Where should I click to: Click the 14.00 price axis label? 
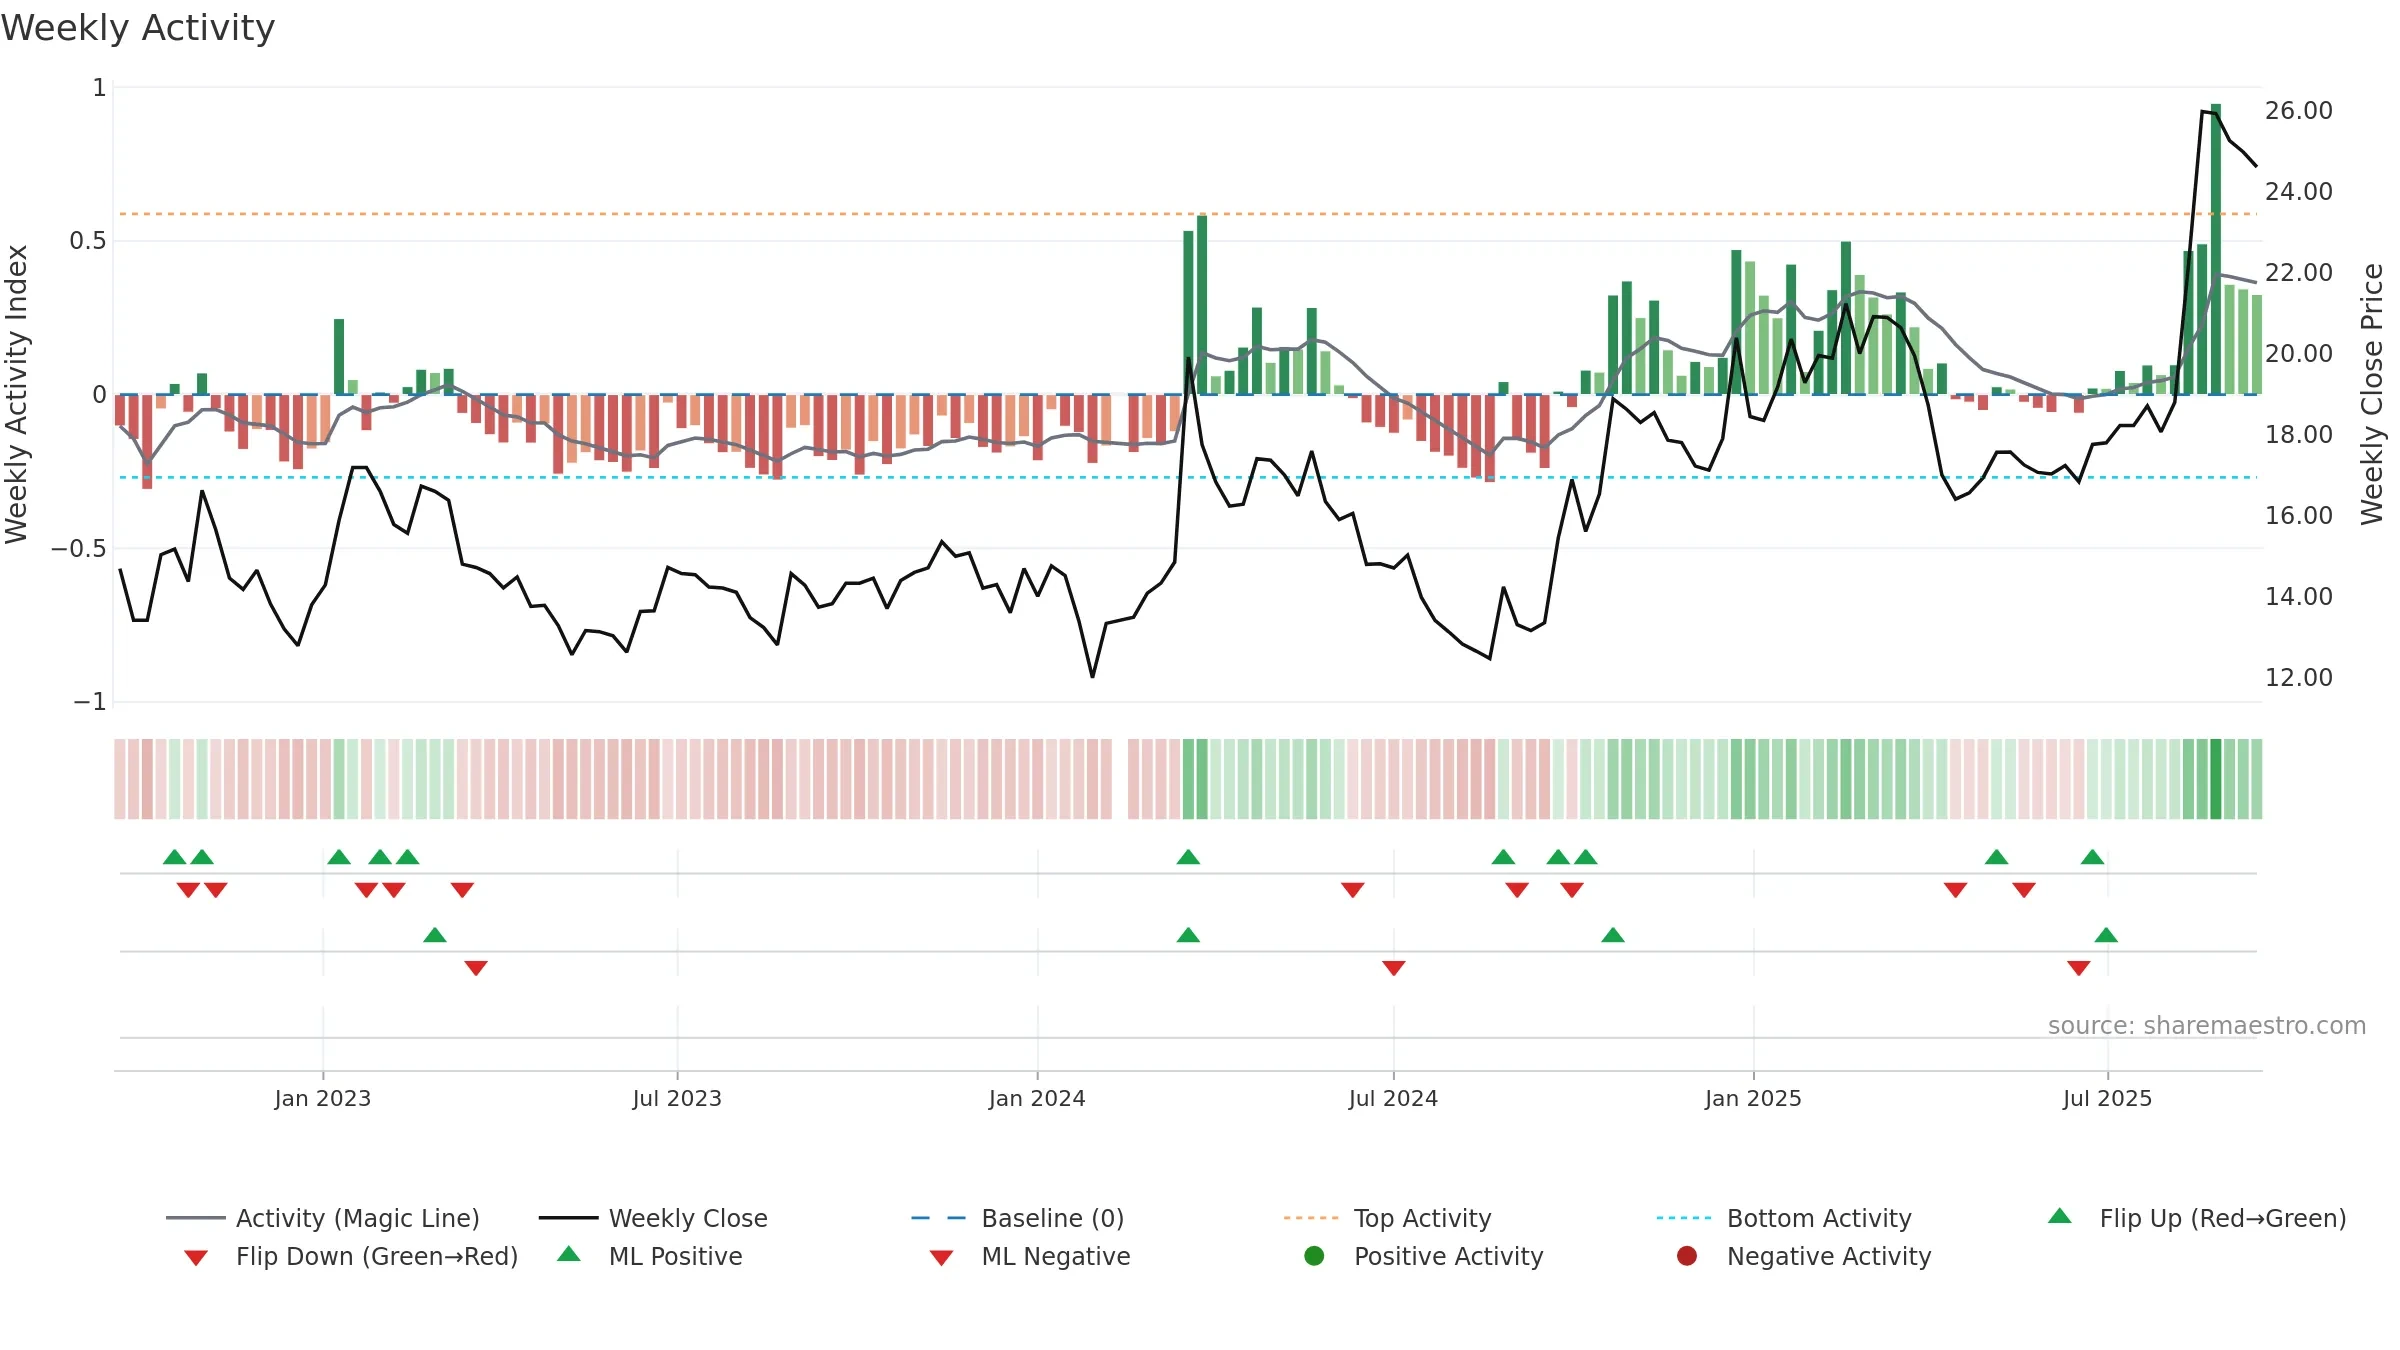(2299, 596)
